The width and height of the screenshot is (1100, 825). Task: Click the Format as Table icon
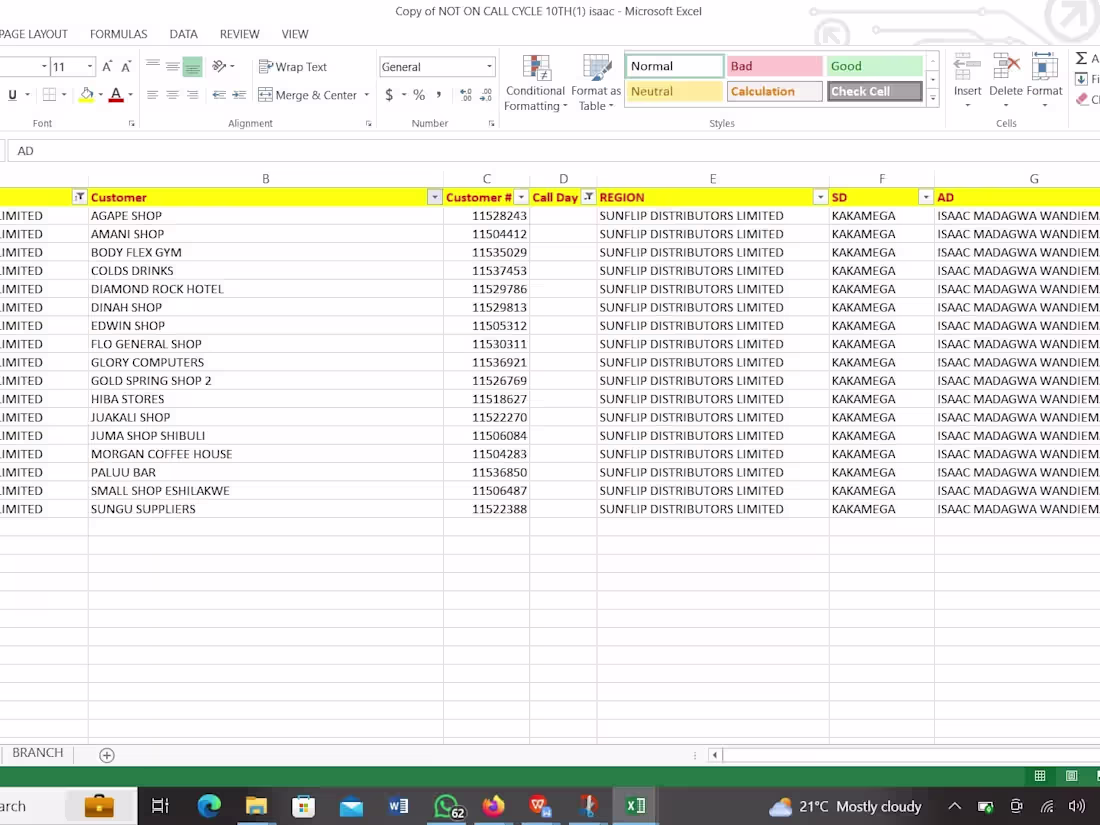pyautogui.click(x=596, y=83)
